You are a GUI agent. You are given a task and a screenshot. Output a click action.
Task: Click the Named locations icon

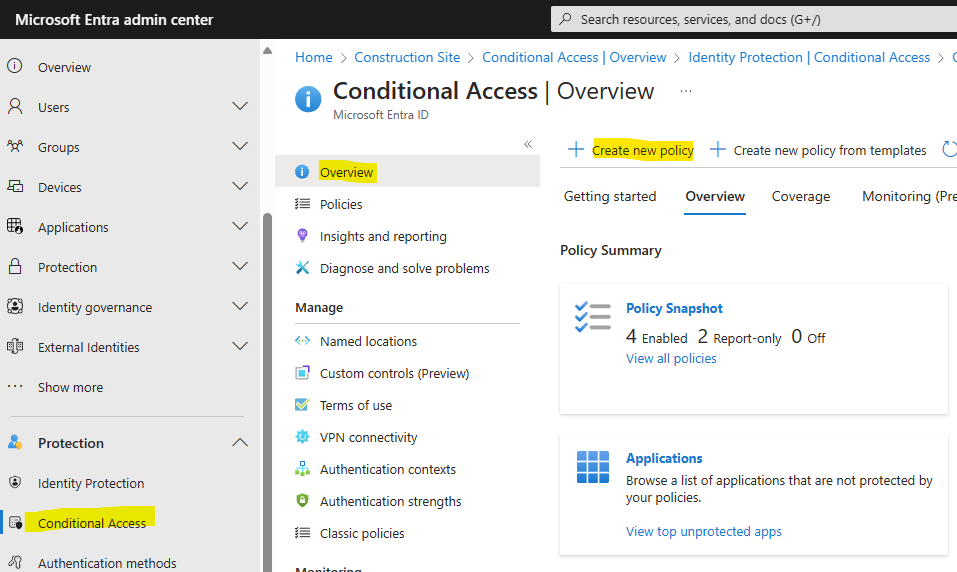click(x=302, y=341)
